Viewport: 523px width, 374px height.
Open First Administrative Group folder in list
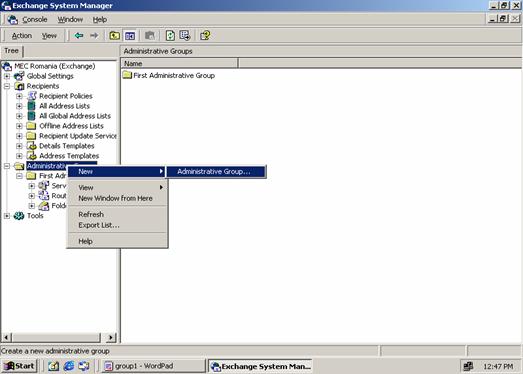point(168,75)
